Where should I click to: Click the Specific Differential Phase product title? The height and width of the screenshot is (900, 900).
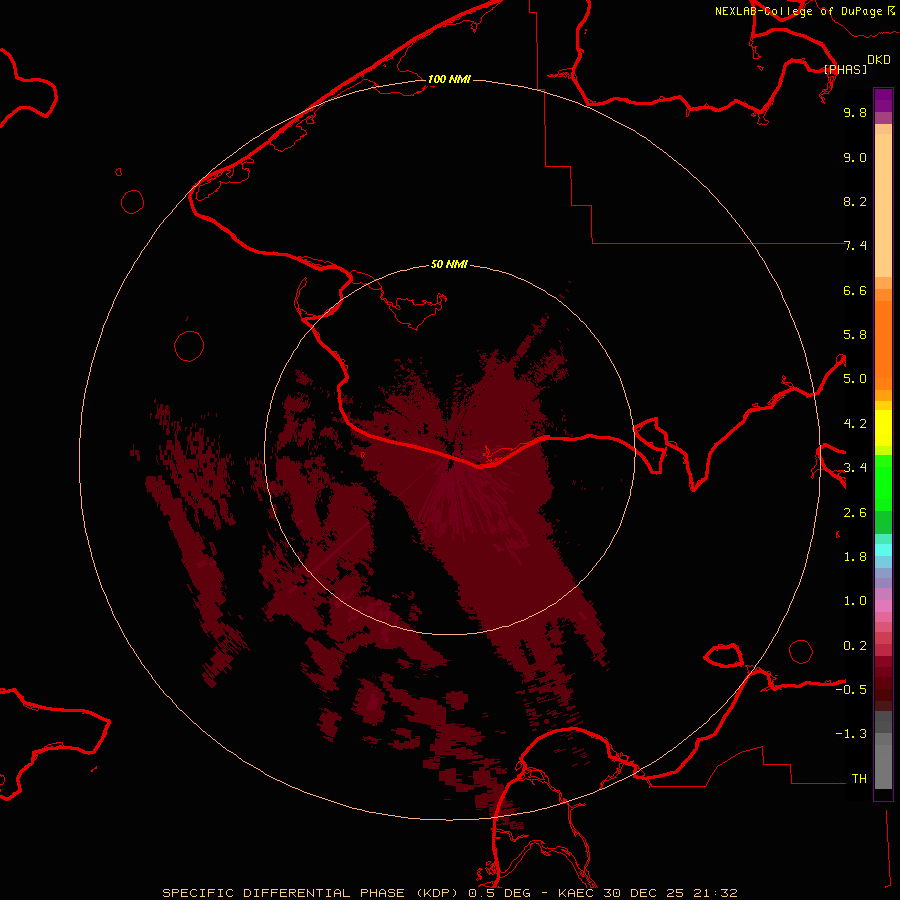313,893
